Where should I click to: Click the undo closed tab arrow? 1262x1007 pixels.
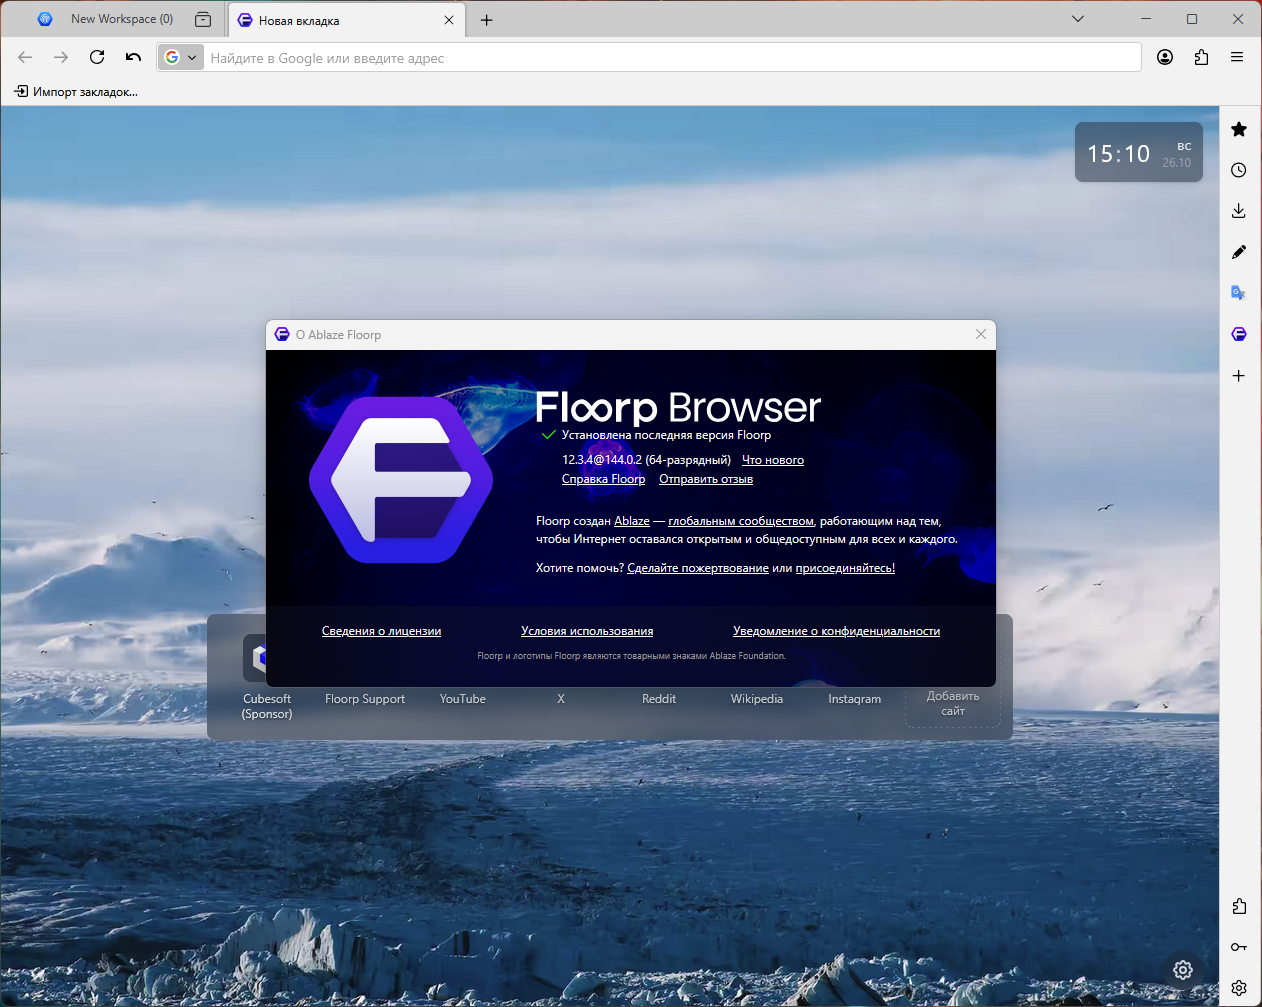pyautogui.click(x=133, y=57)
